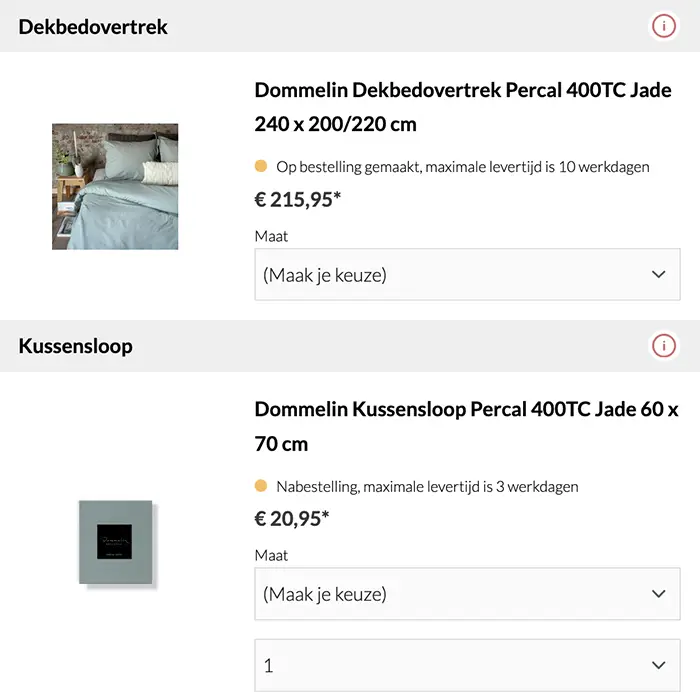Screen dimensions: 700x700
Task: Click the € 20,95 price
Action: click(x=292, y=518)
